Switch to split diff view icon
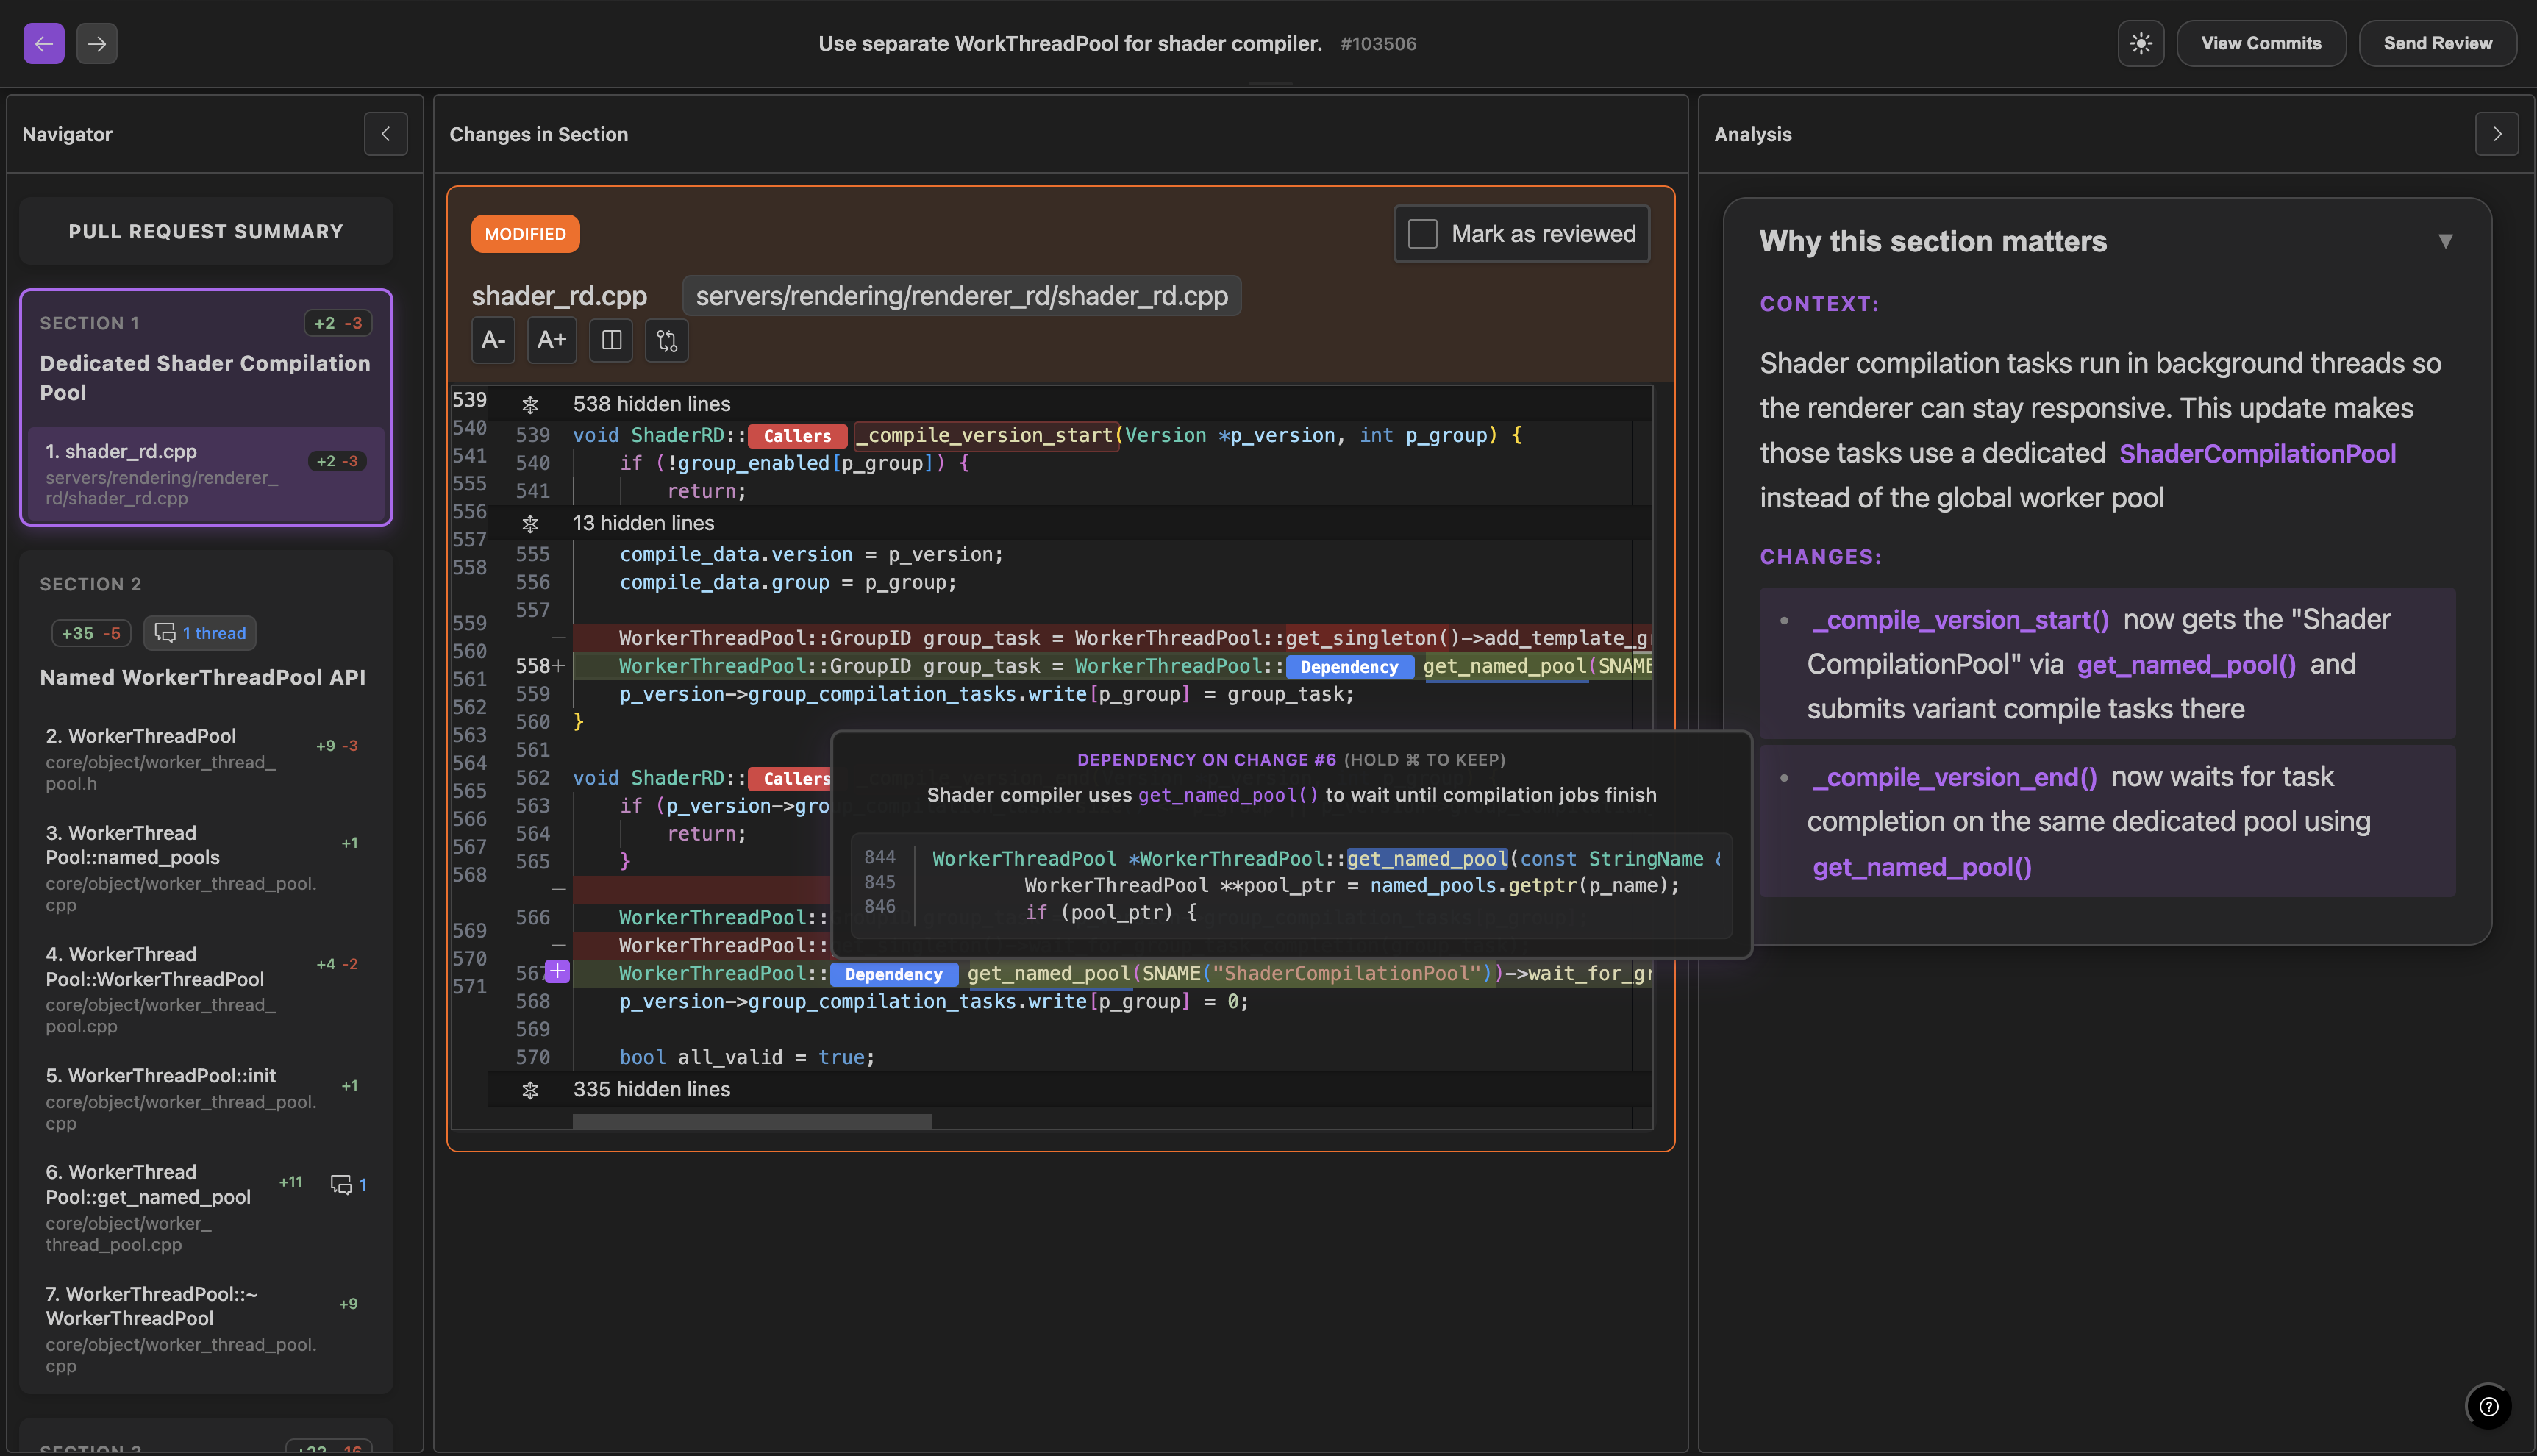Image resolution: width=2537 pixels, height=1456 pixels. pos(611,340)
